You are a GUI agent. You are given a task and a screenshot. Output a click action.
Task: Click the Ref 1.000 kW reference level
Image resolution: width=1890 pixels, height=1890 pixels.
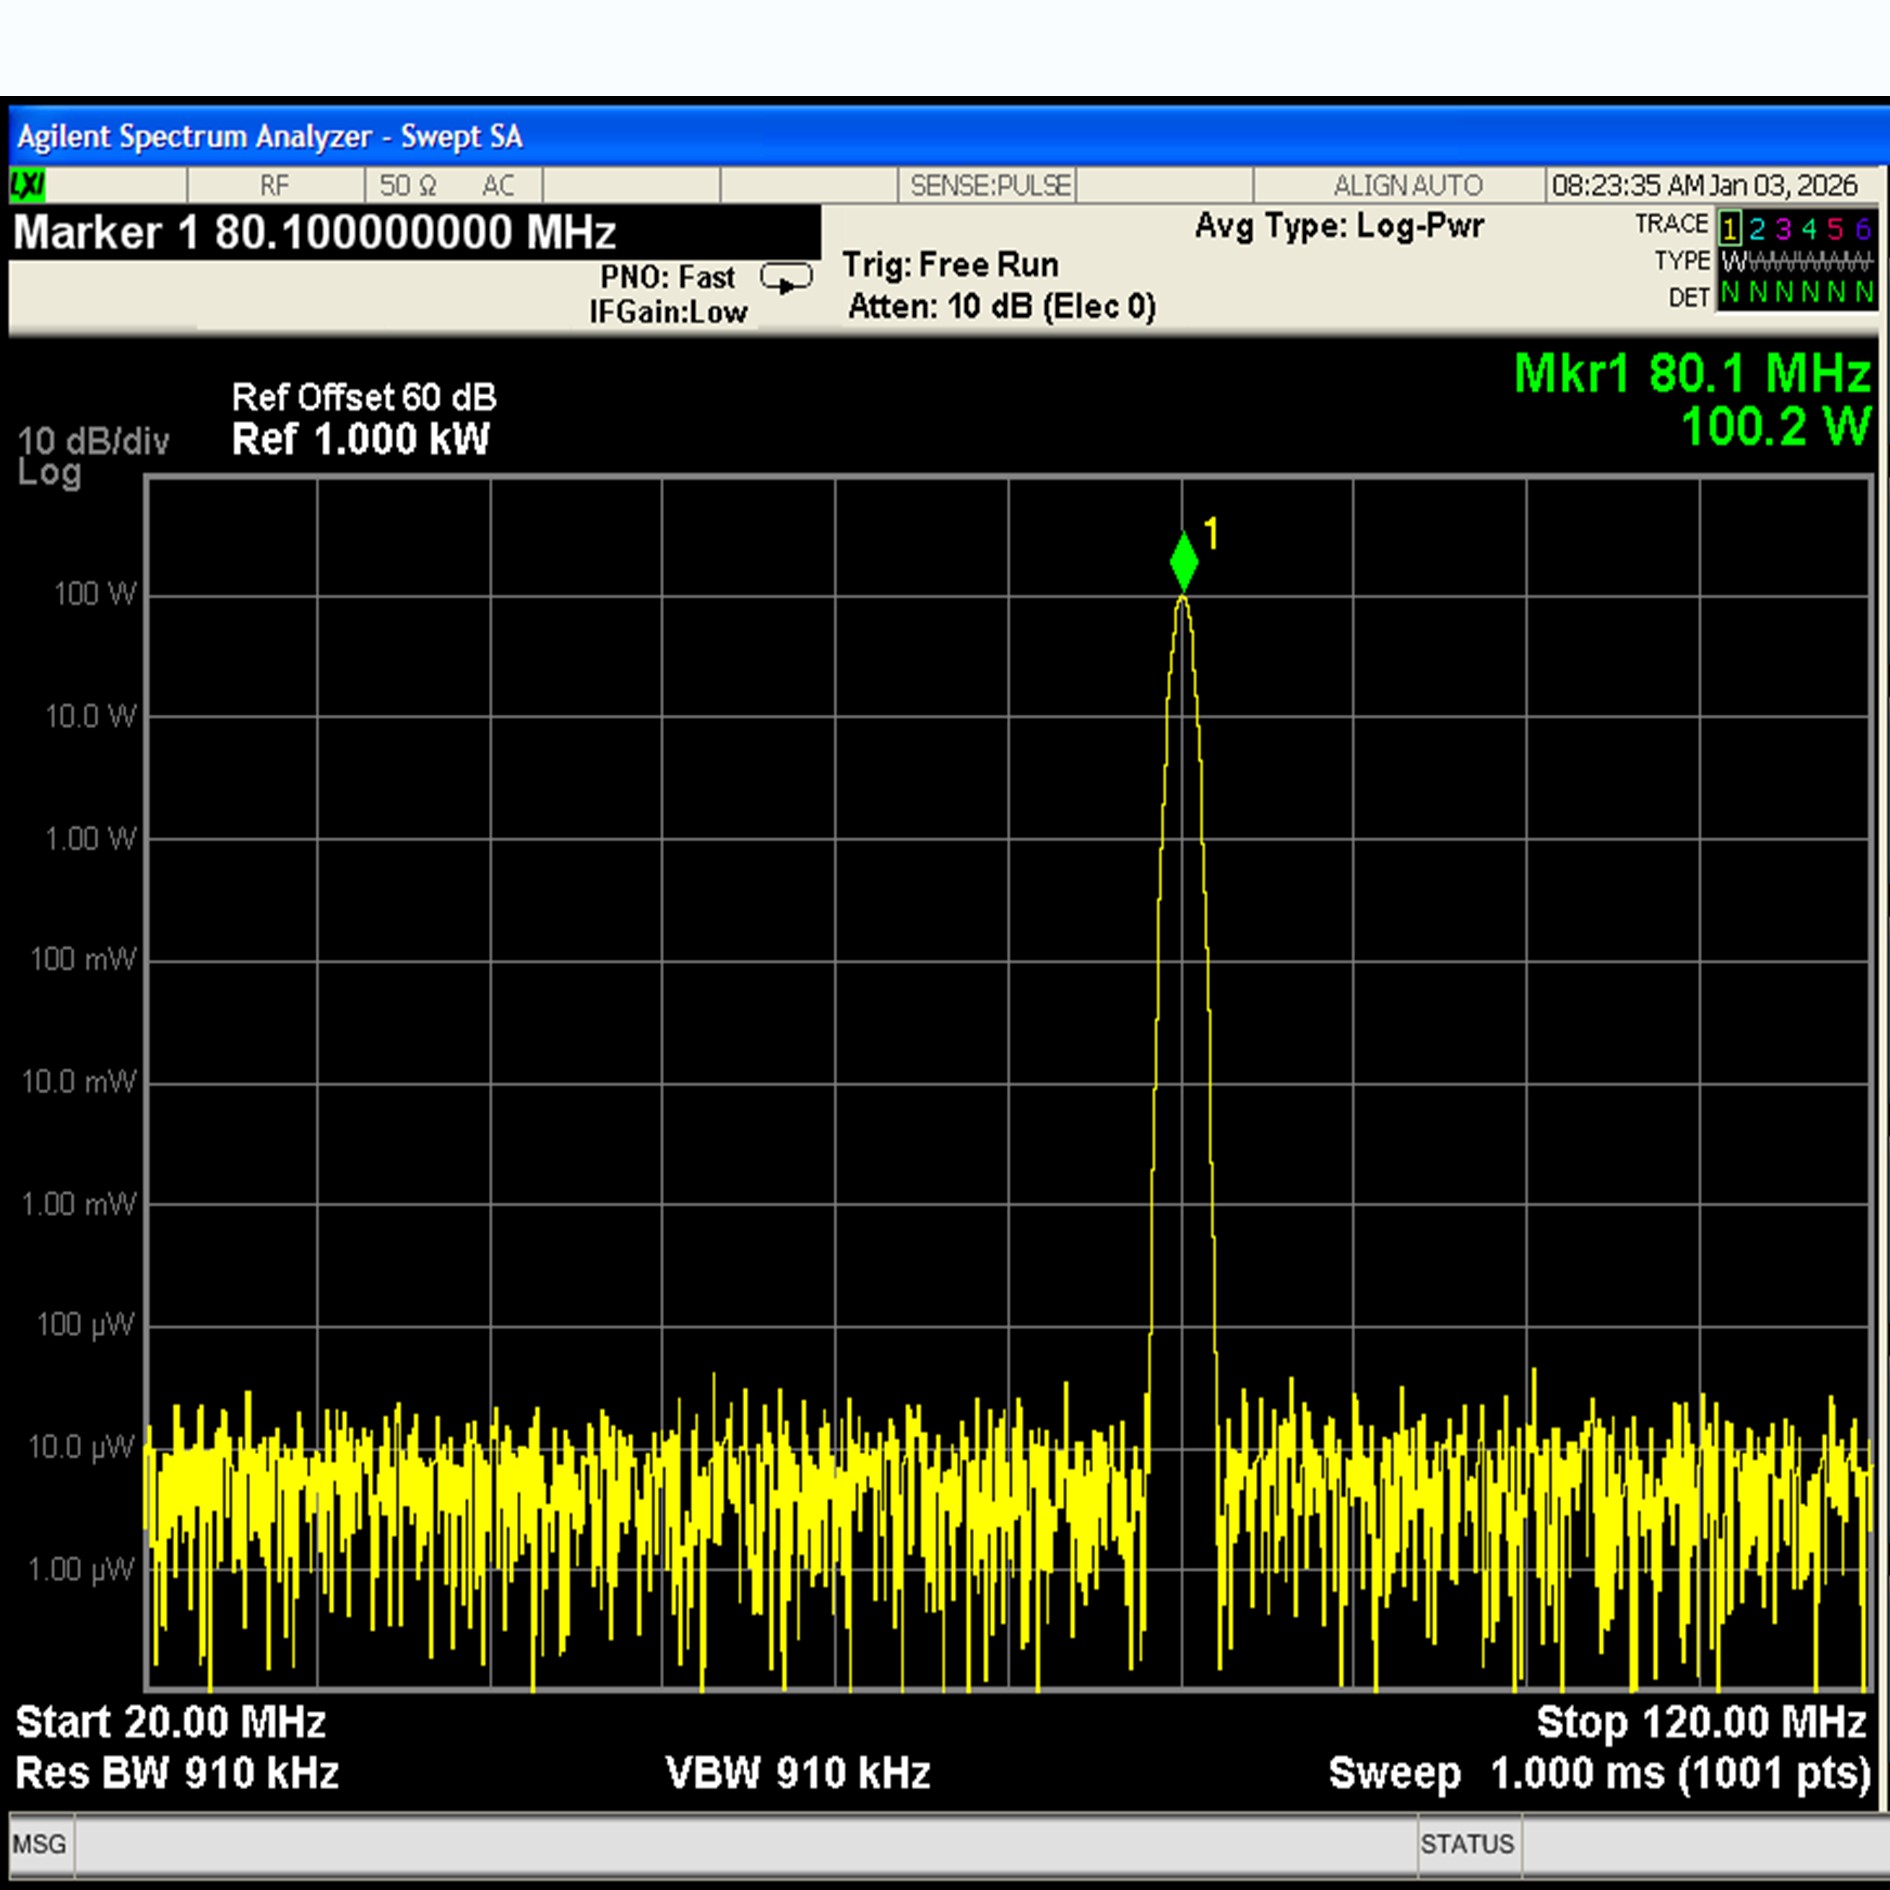coord(360,440)
